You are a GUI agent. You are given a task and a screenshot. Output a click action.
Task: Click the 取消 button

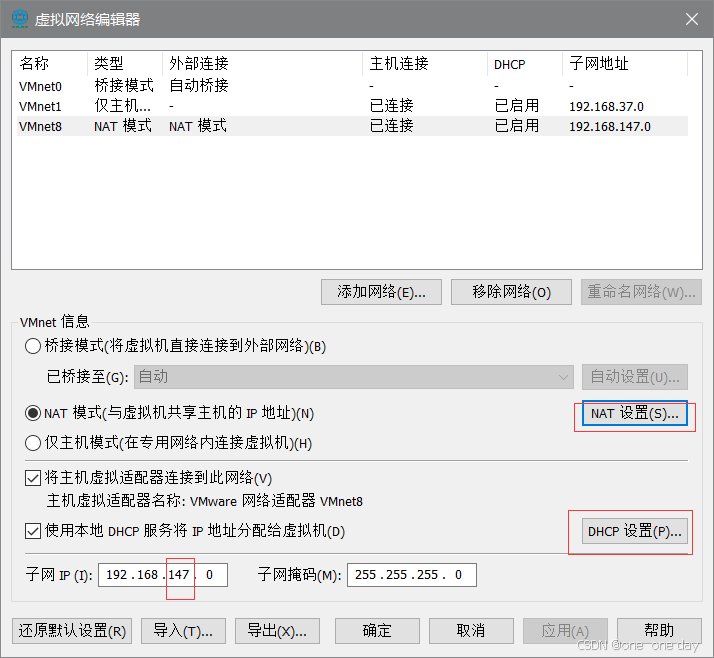[471, 631]
